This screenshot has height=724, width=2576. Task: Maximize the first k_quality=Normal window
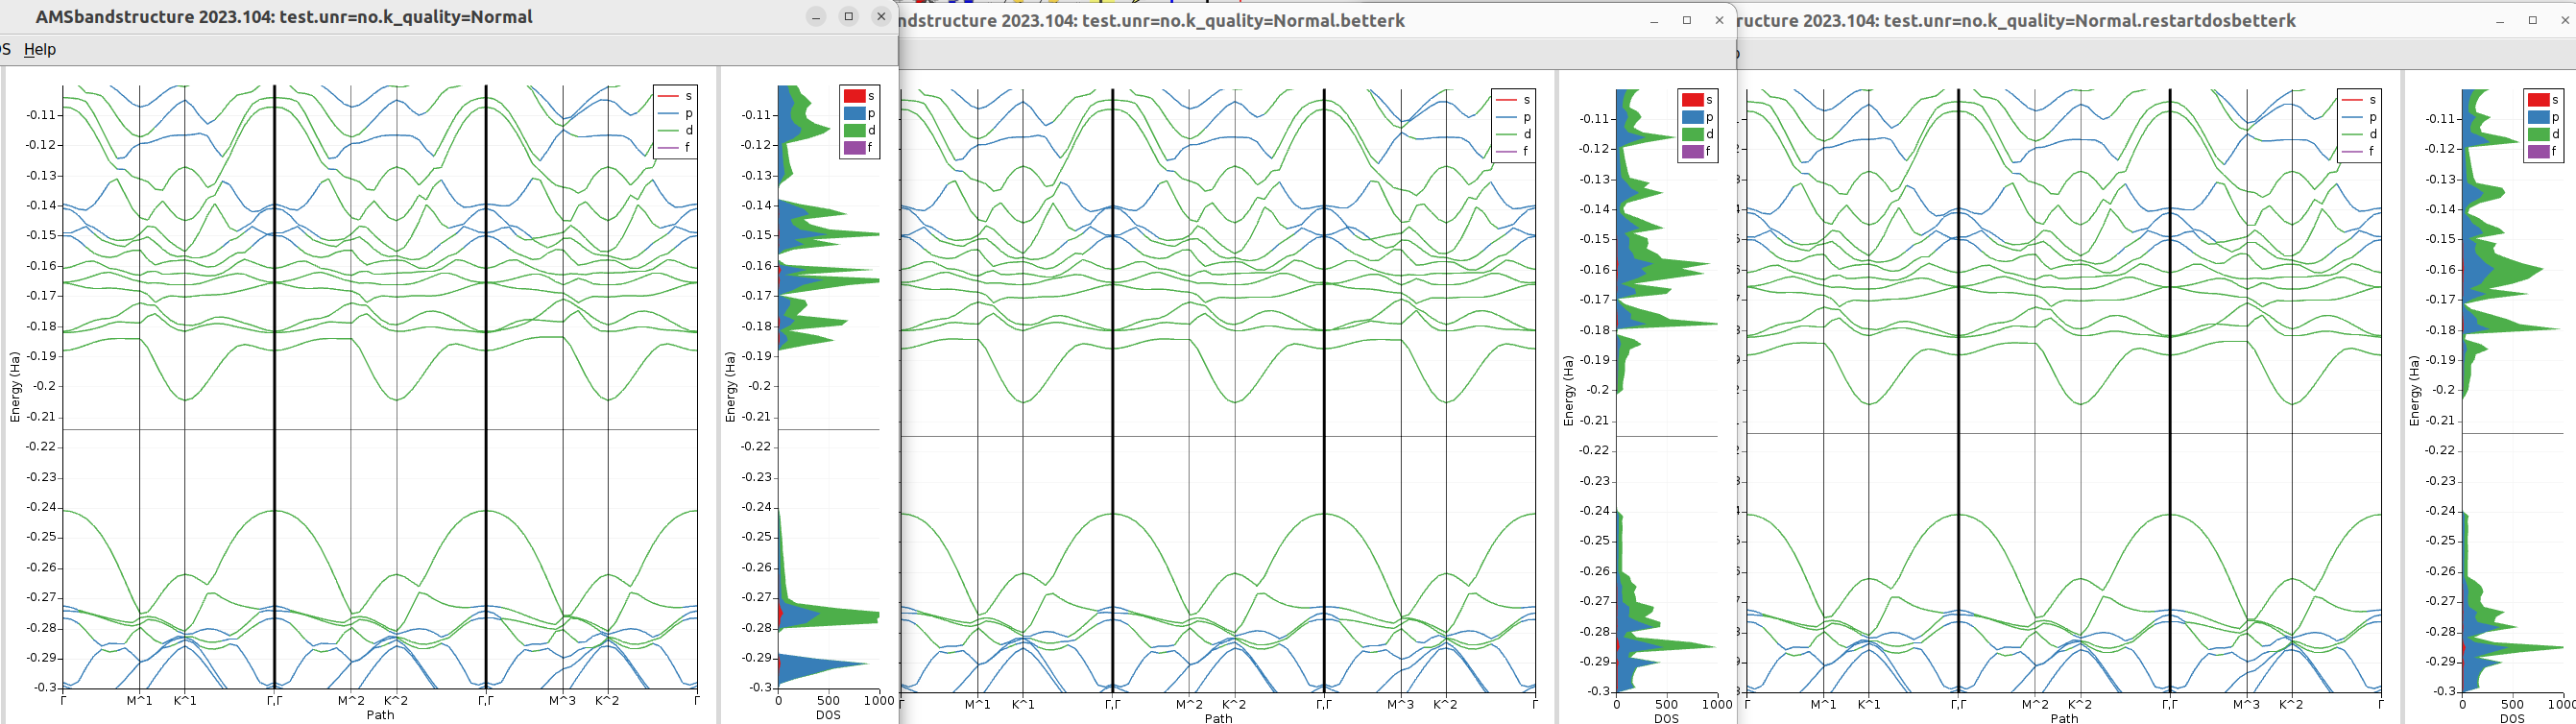[x=848, y=16]
